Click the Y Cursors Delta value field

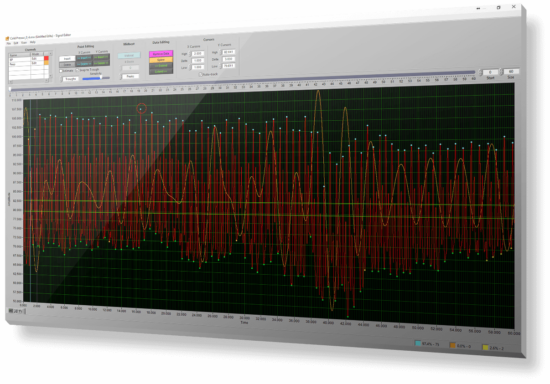[228, 59]
